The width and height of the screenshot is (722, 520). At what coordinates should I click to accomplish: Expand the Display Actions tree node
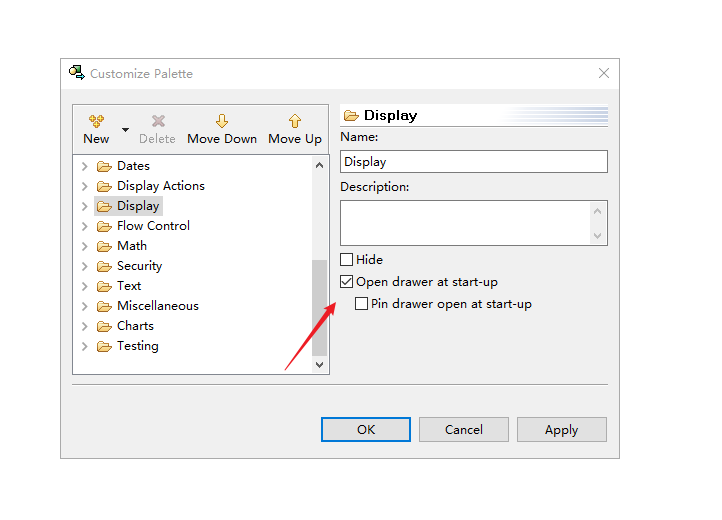(84, 186)
